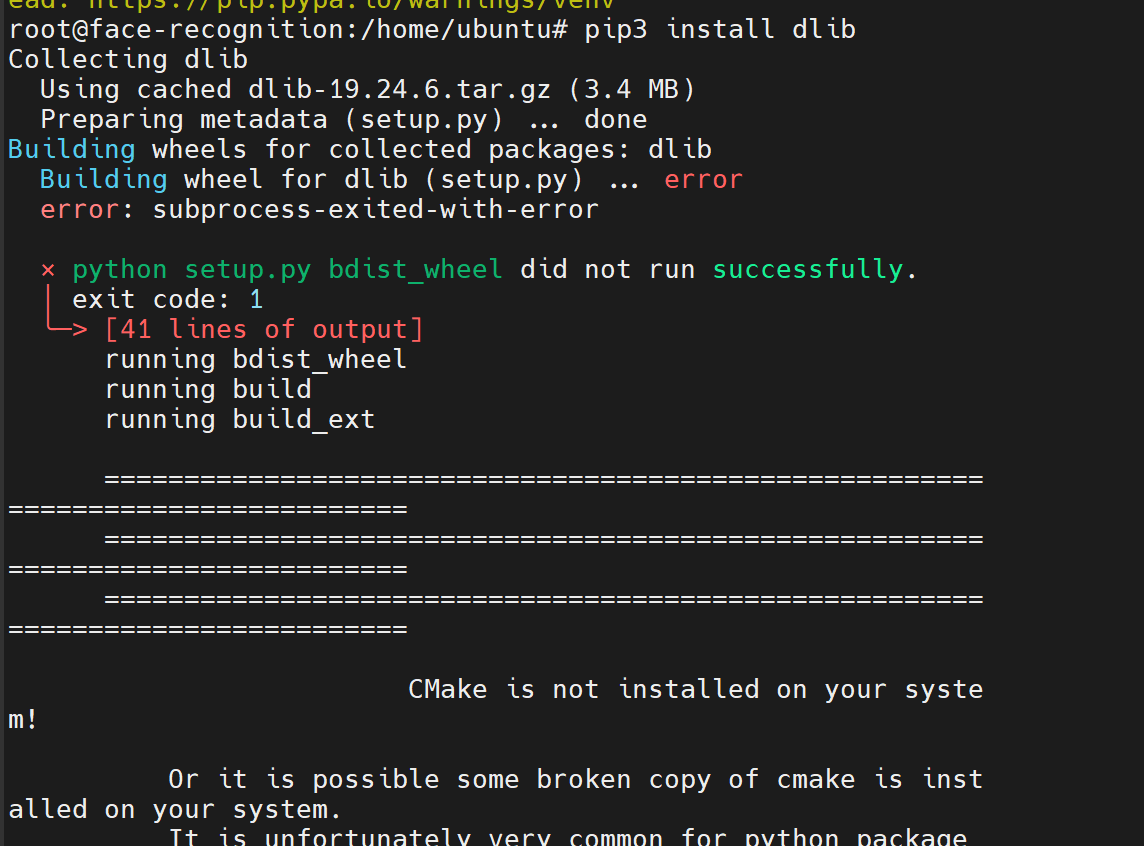Click the red [41 lines of output] text
The width and height of the screenshot is (1144, 846).
pos(264,329)
